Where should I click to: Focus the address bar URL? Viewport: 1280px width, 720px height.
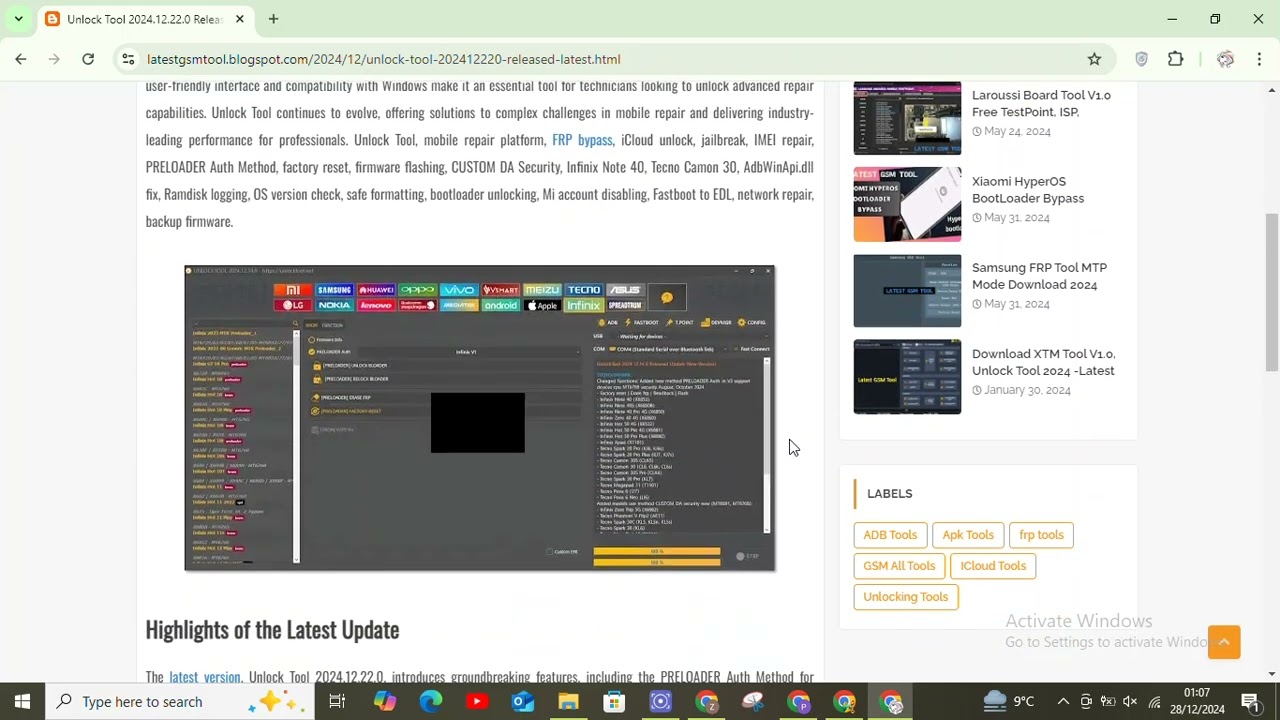pyautogui.click(x=383, y=59)
